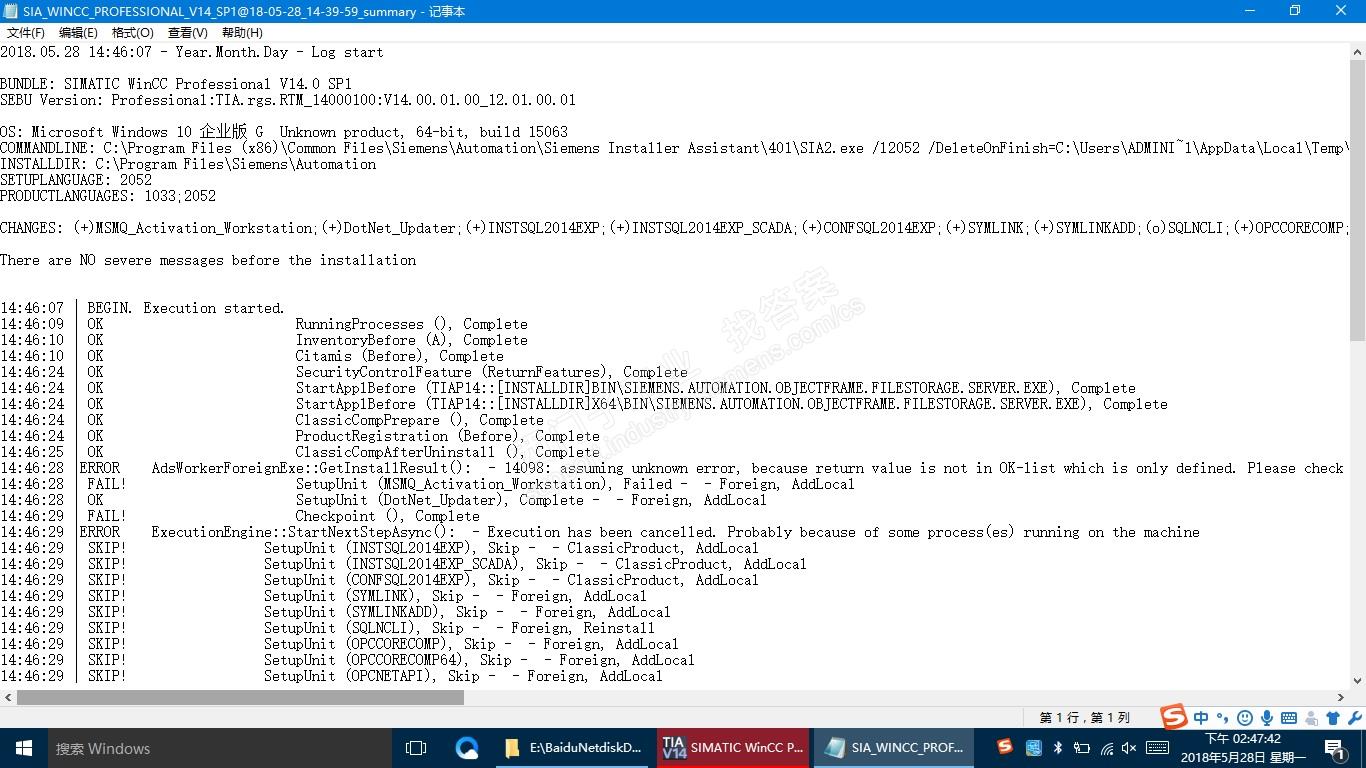Screen dimensions: 1366x768
Task: Click the 'There are NO severe messages' line
Action: [x=208, y=260]
